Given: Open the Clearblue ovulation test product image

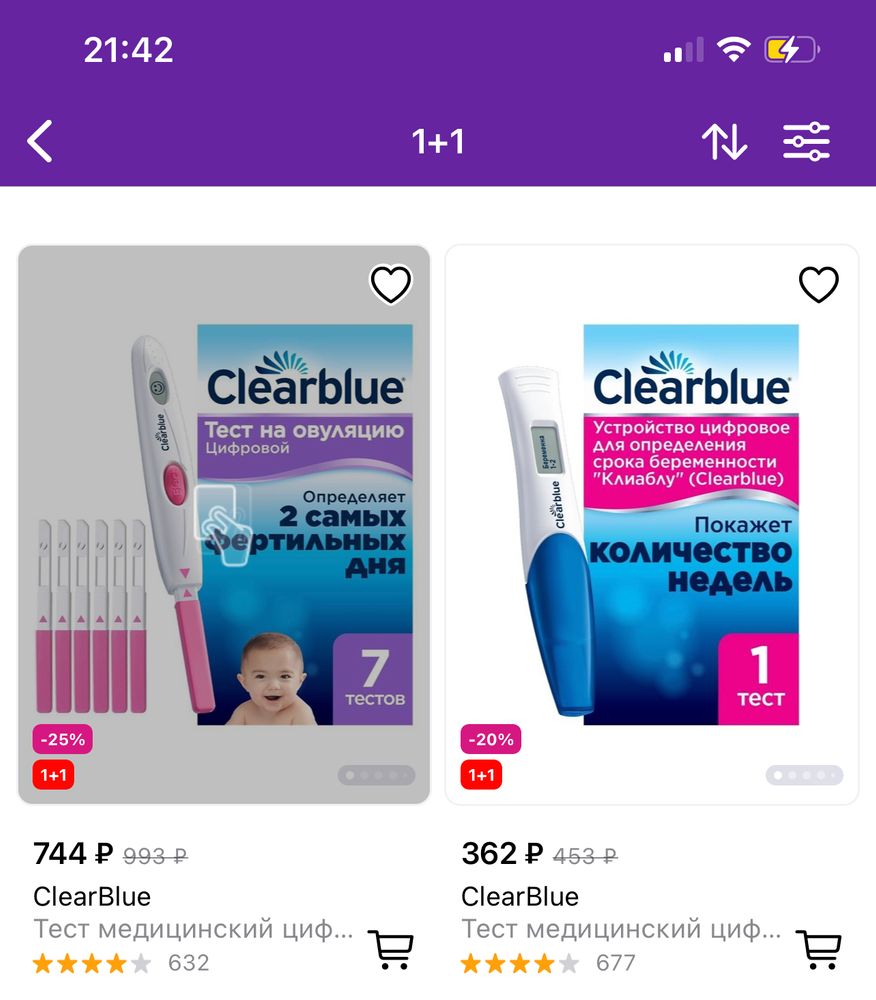Looking at the screenshot, I should pyautogui.click(x=224, y=524).
